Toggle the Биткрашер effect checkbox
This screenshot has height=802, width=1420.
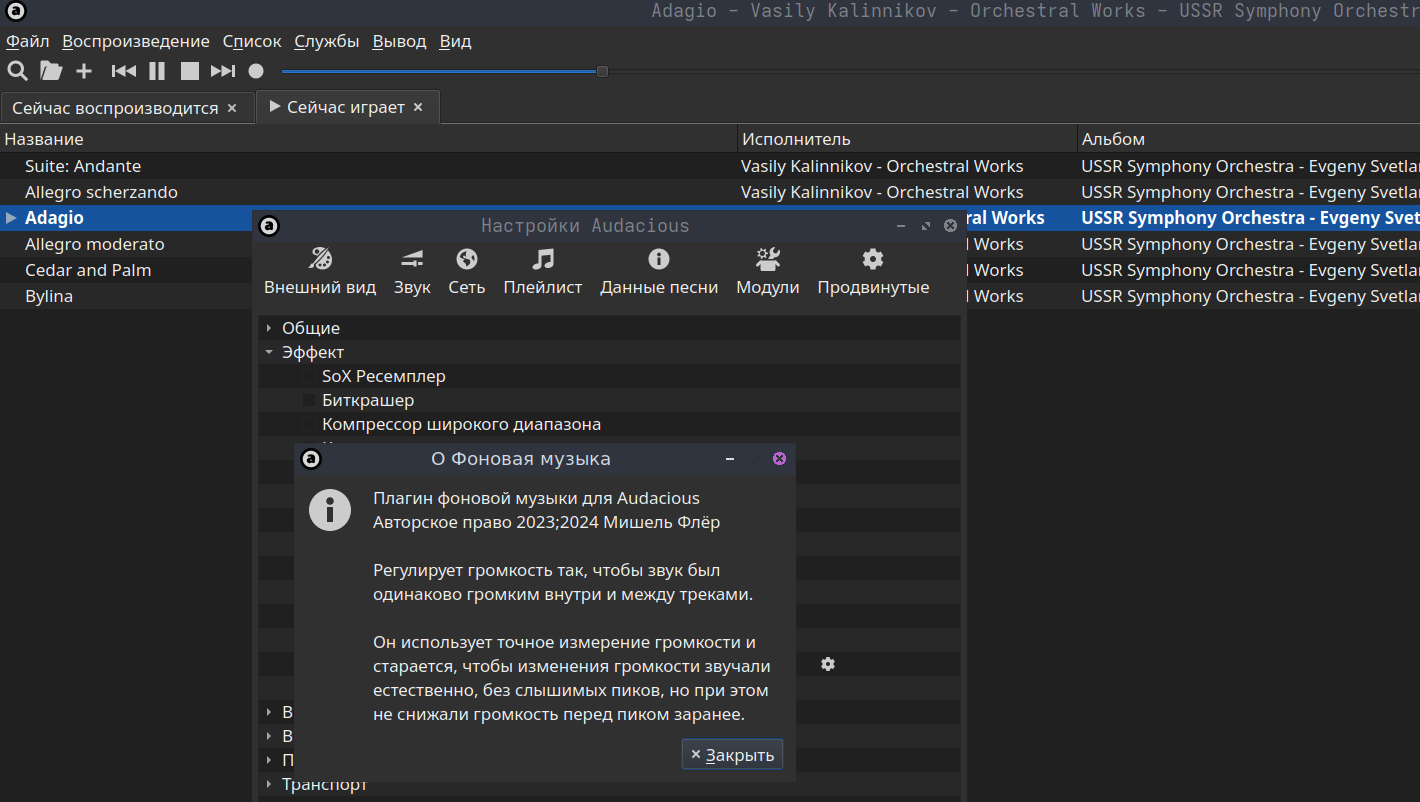pos(309,400)
